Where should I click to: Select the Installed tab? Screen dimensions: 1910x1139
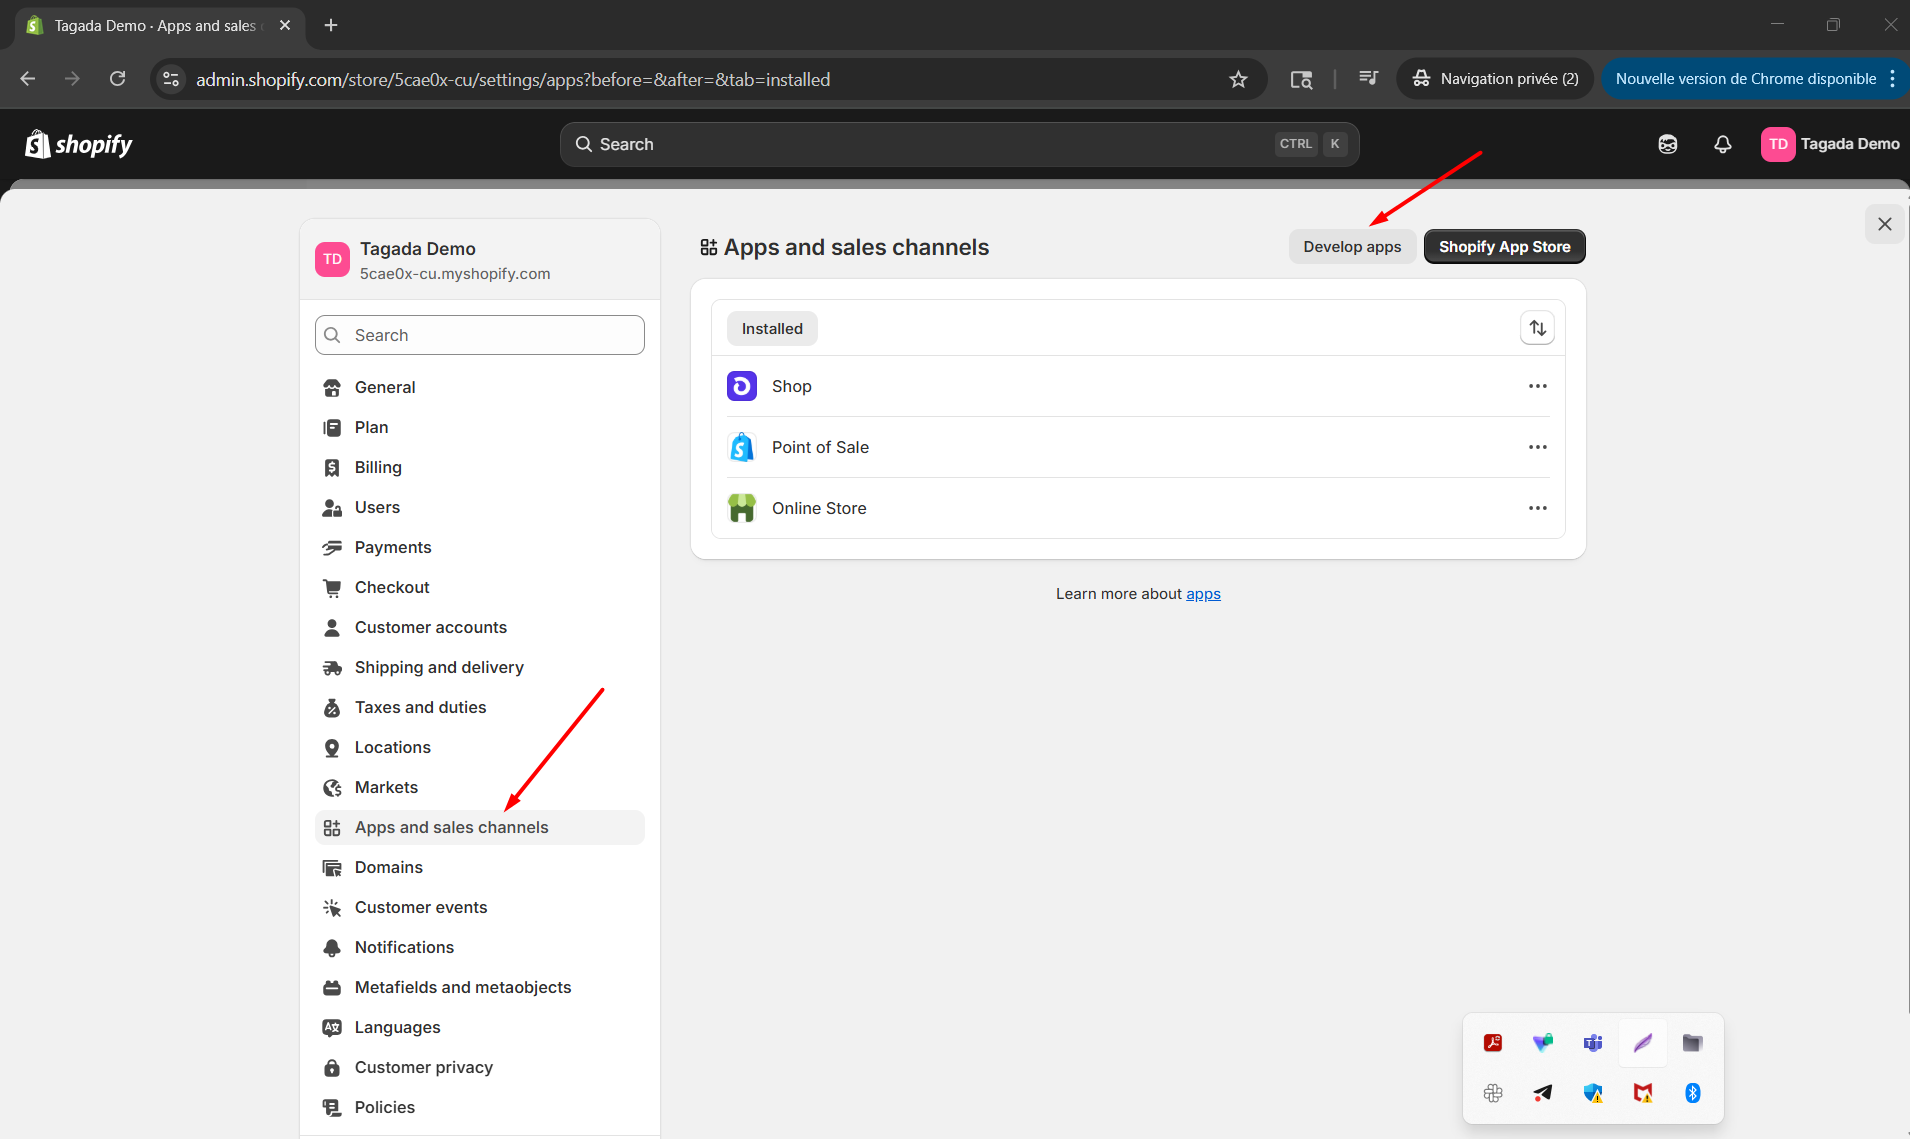[x=772, y=329]
